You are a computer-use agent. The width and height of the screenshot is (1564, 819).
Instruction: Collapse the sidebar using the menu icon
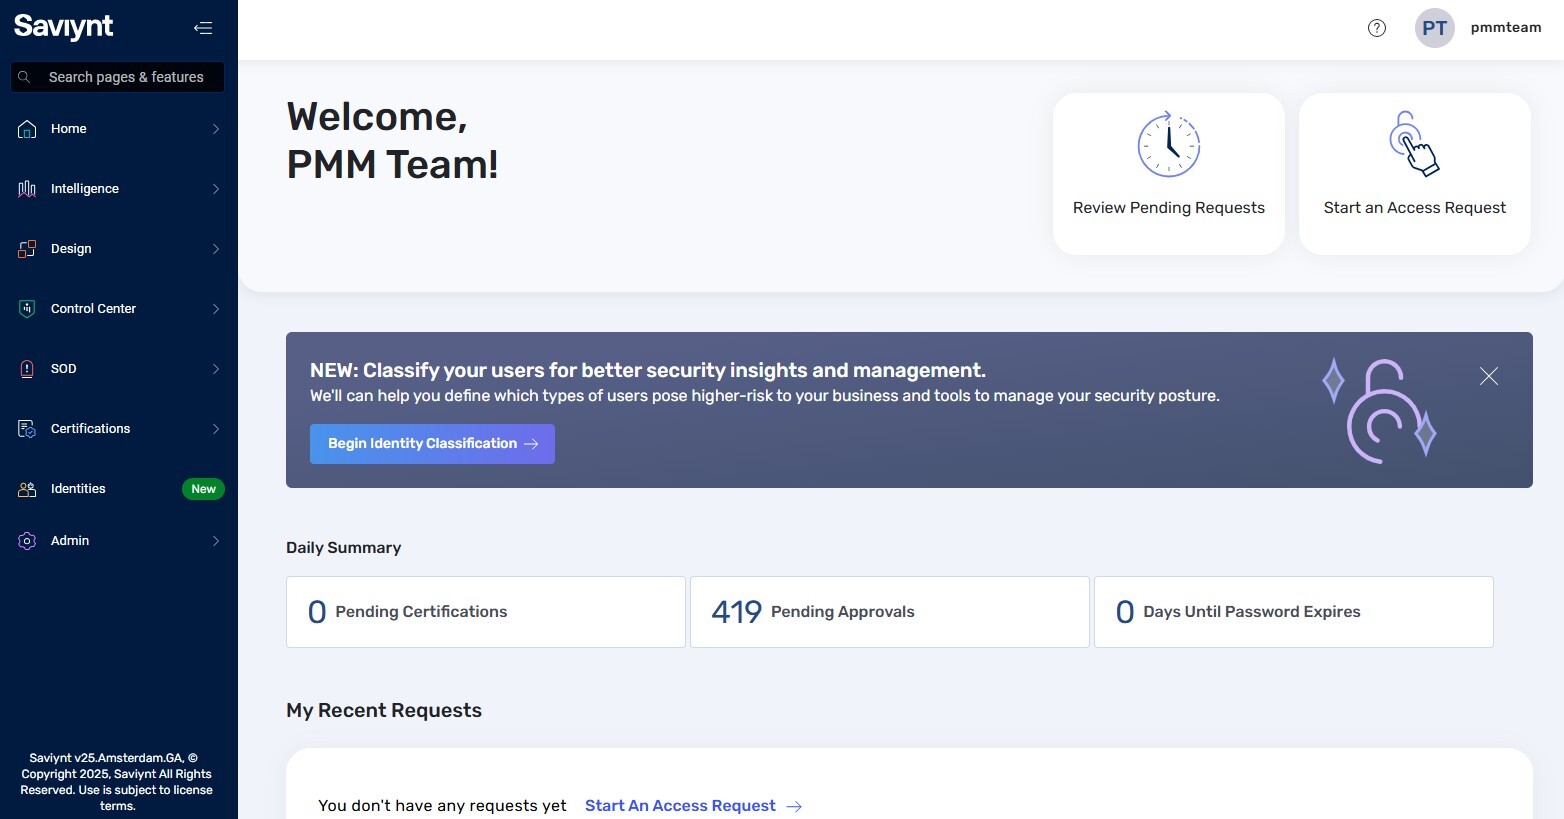[x=203, y=28]
